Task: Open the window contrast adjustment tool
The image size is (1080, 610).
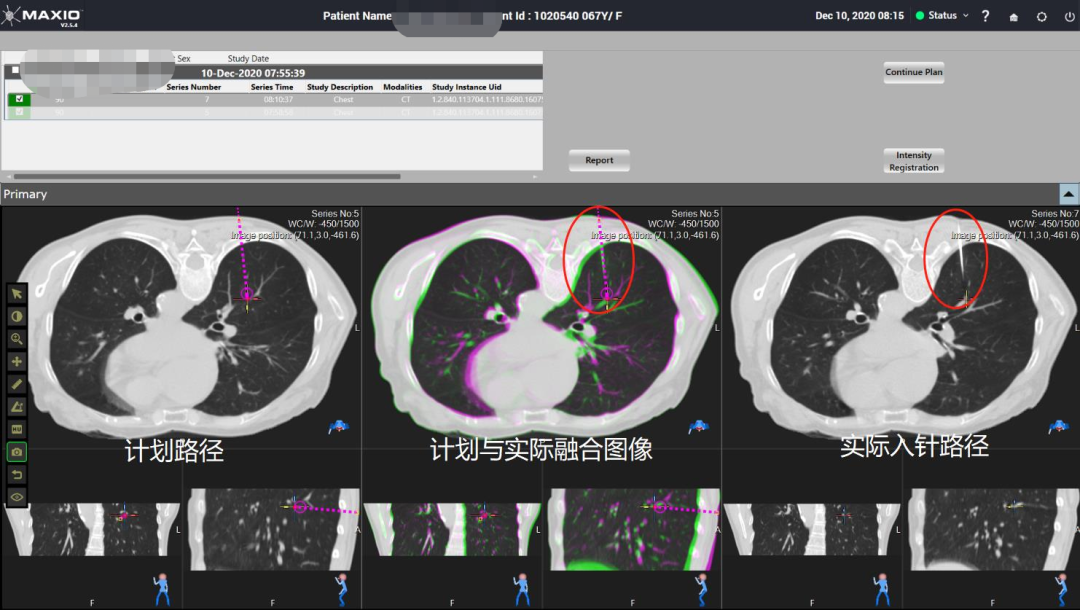Action: click(x=17, y=317)
